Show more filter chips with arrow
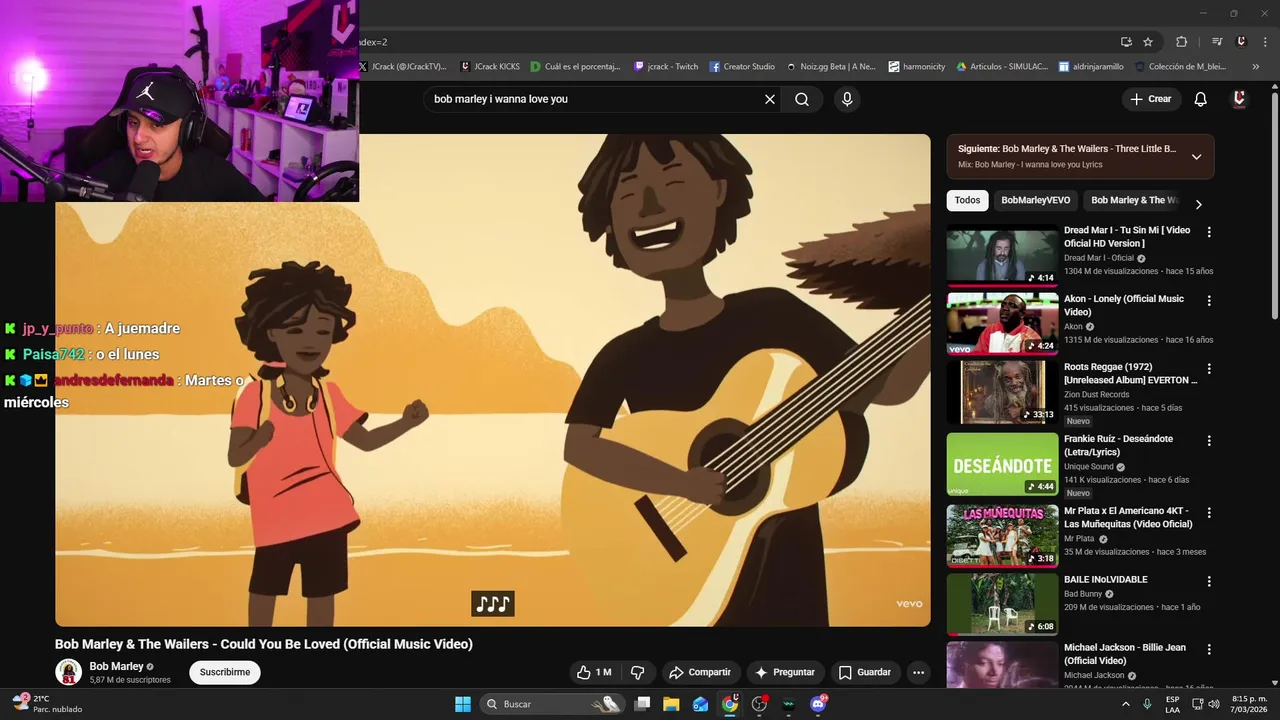This screenshot has width=1280, height=720. tap(1198, 204)
